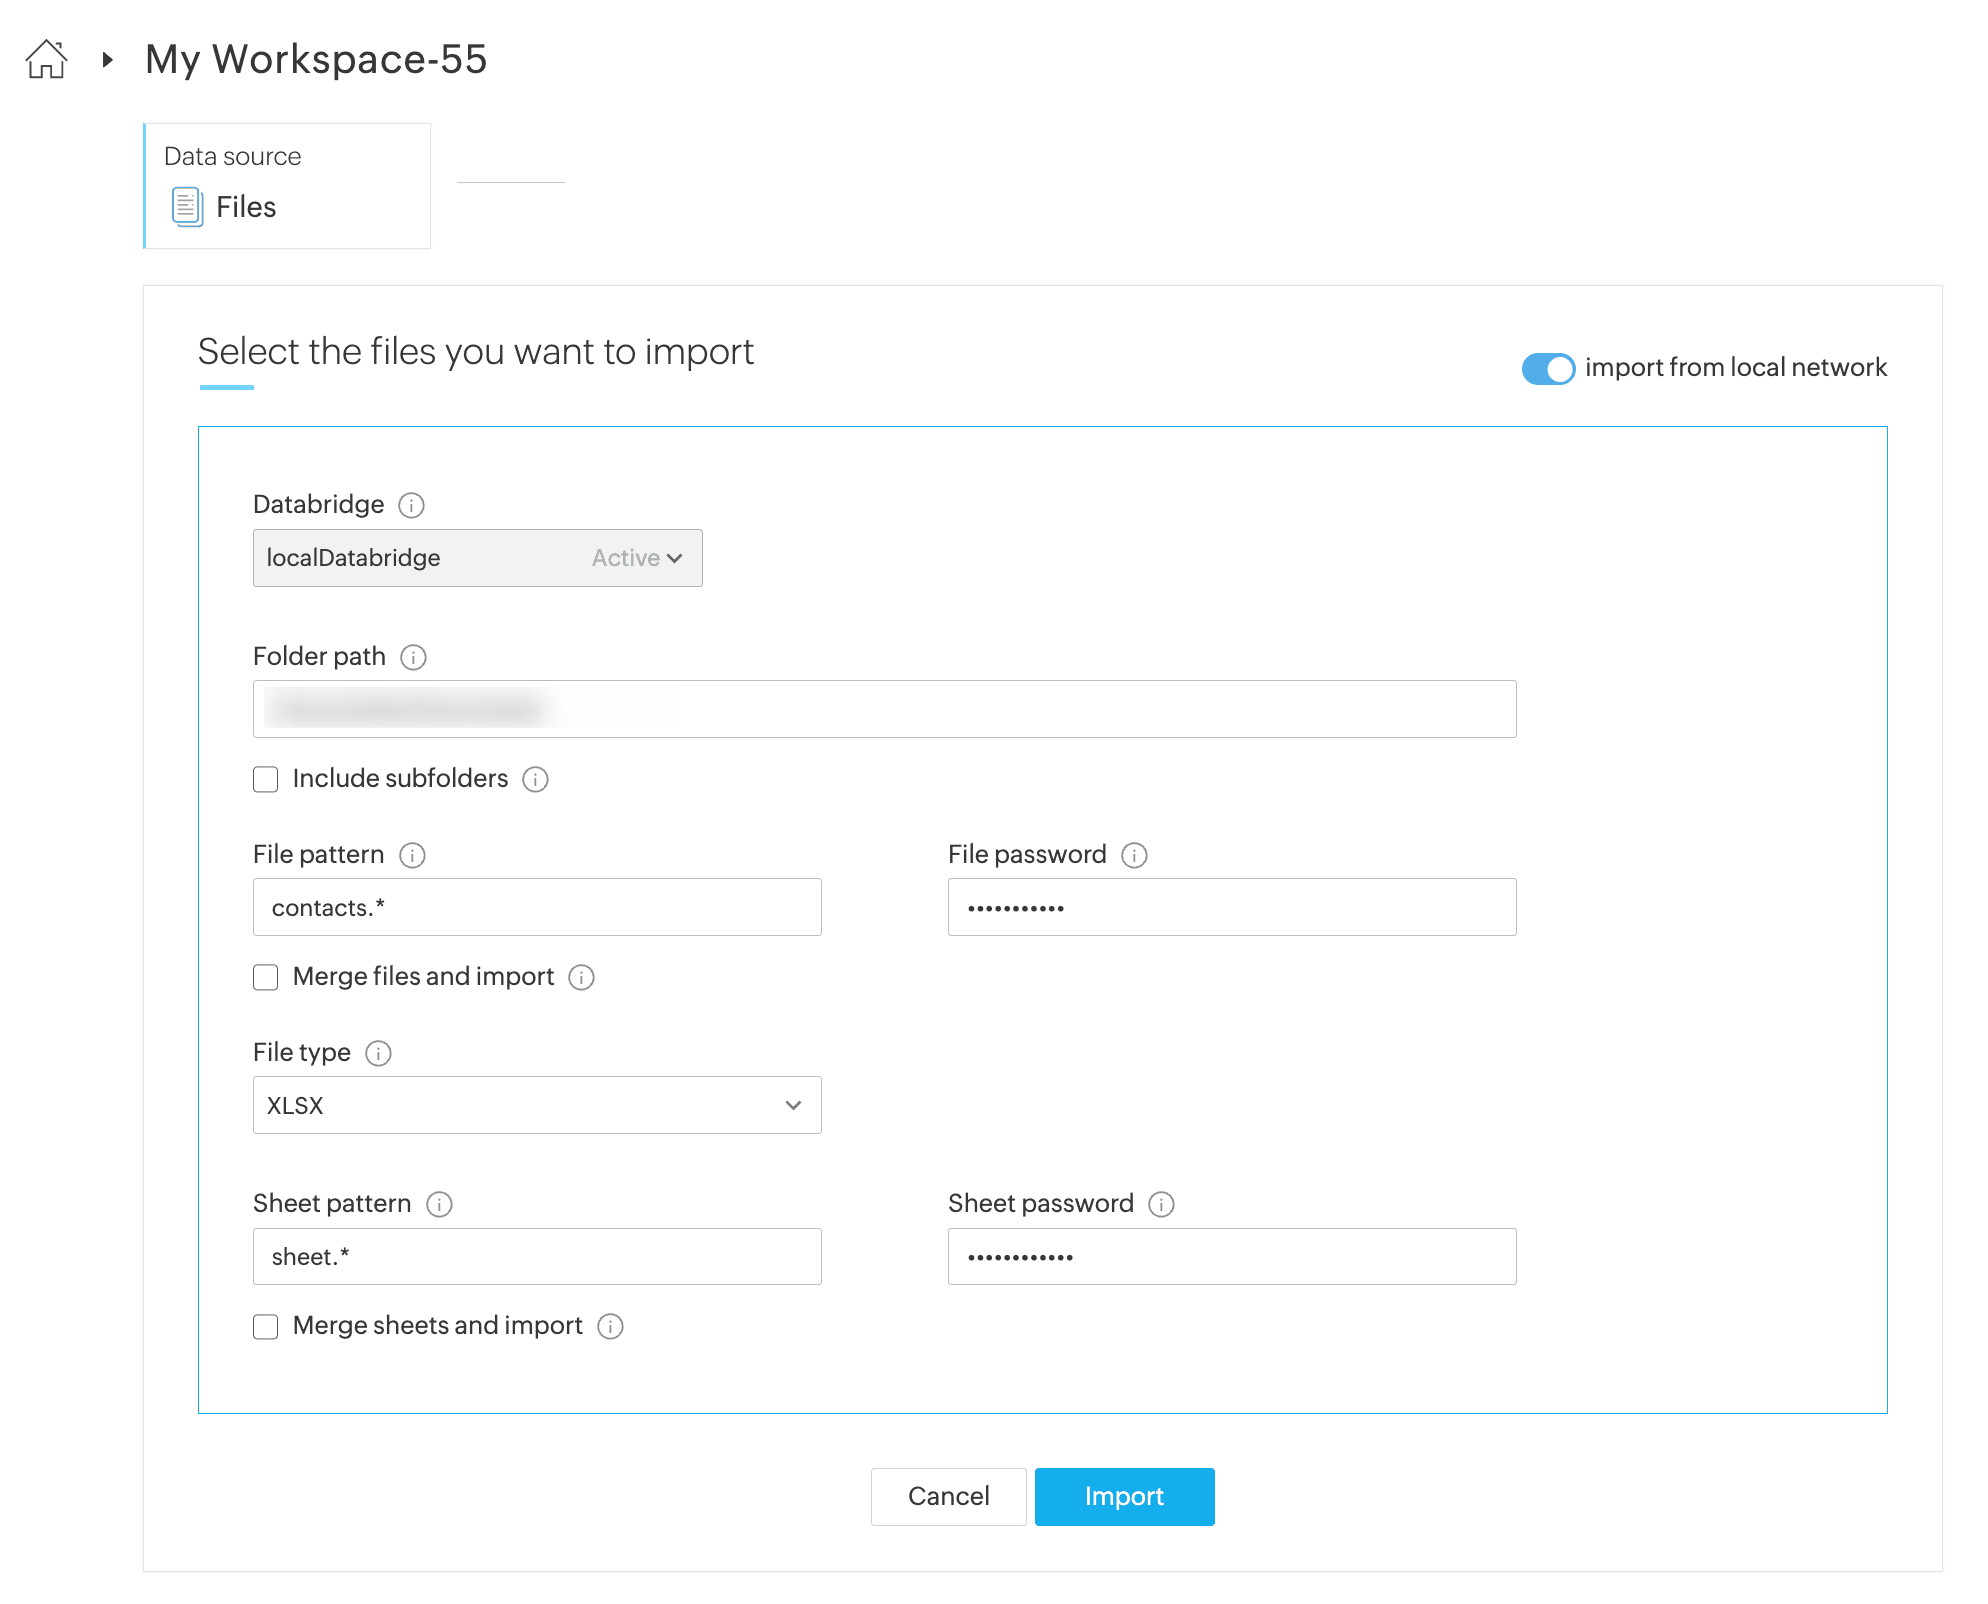Enable the Include subfolders checkbox

pyautogui.click(x=266, y=779)
